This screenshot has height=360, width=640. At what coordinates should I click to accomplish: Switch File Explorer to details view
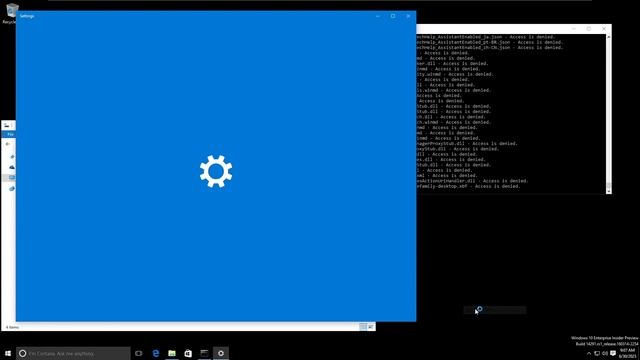pos(363,327)
